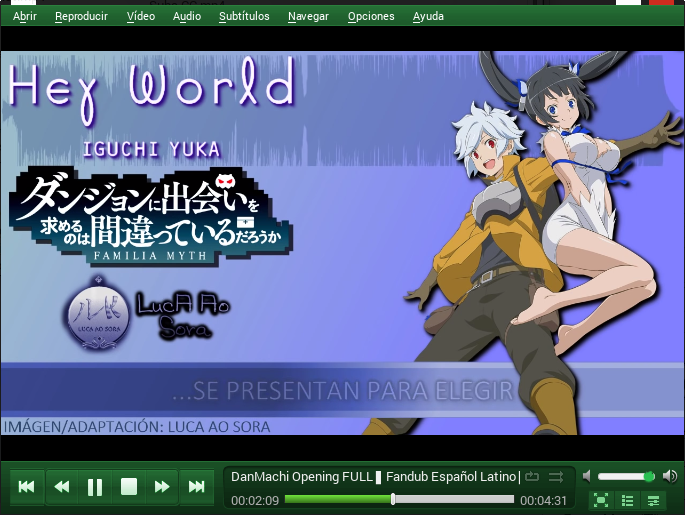Open the equalizer settings icon

pos(654,500)
